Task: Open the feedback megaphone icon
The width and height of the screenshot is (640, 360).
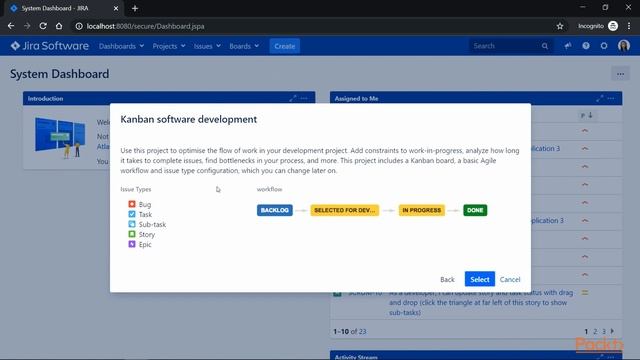Action: point(568,46)
